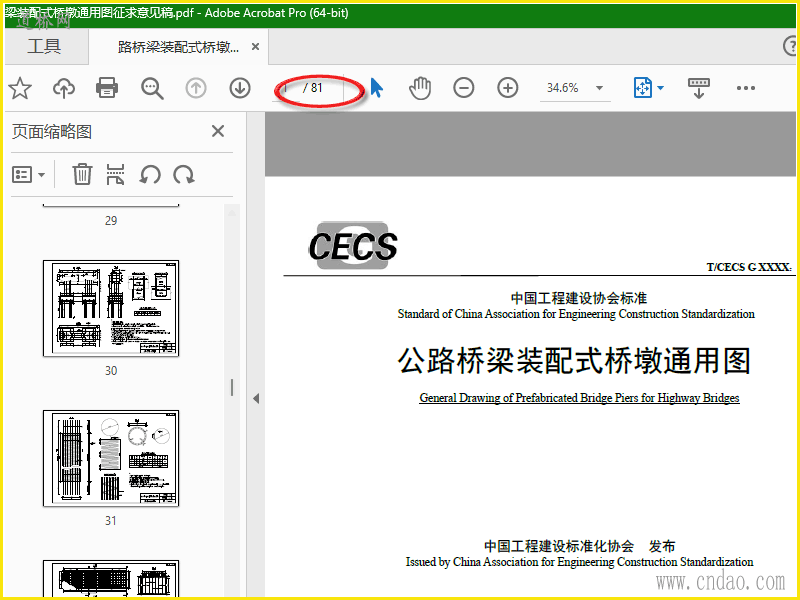Open thumbnail options menu icon
The width and height of the screenshot is (800, 600).
tap(22, 174)
